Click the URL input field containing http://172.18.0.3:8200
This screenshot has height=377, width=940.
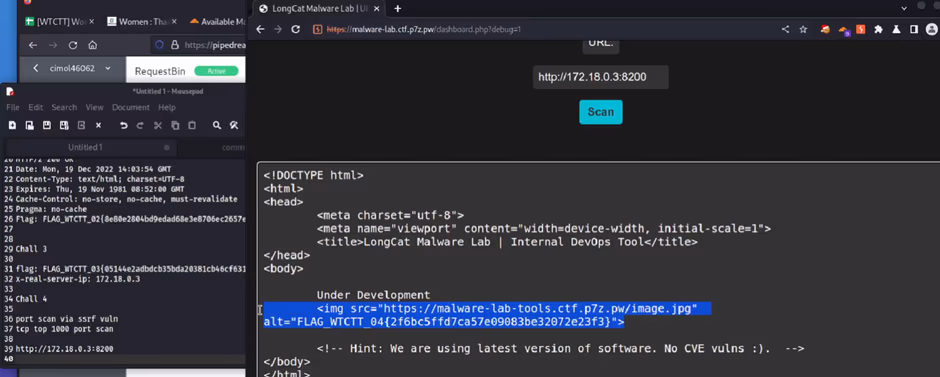601,77
